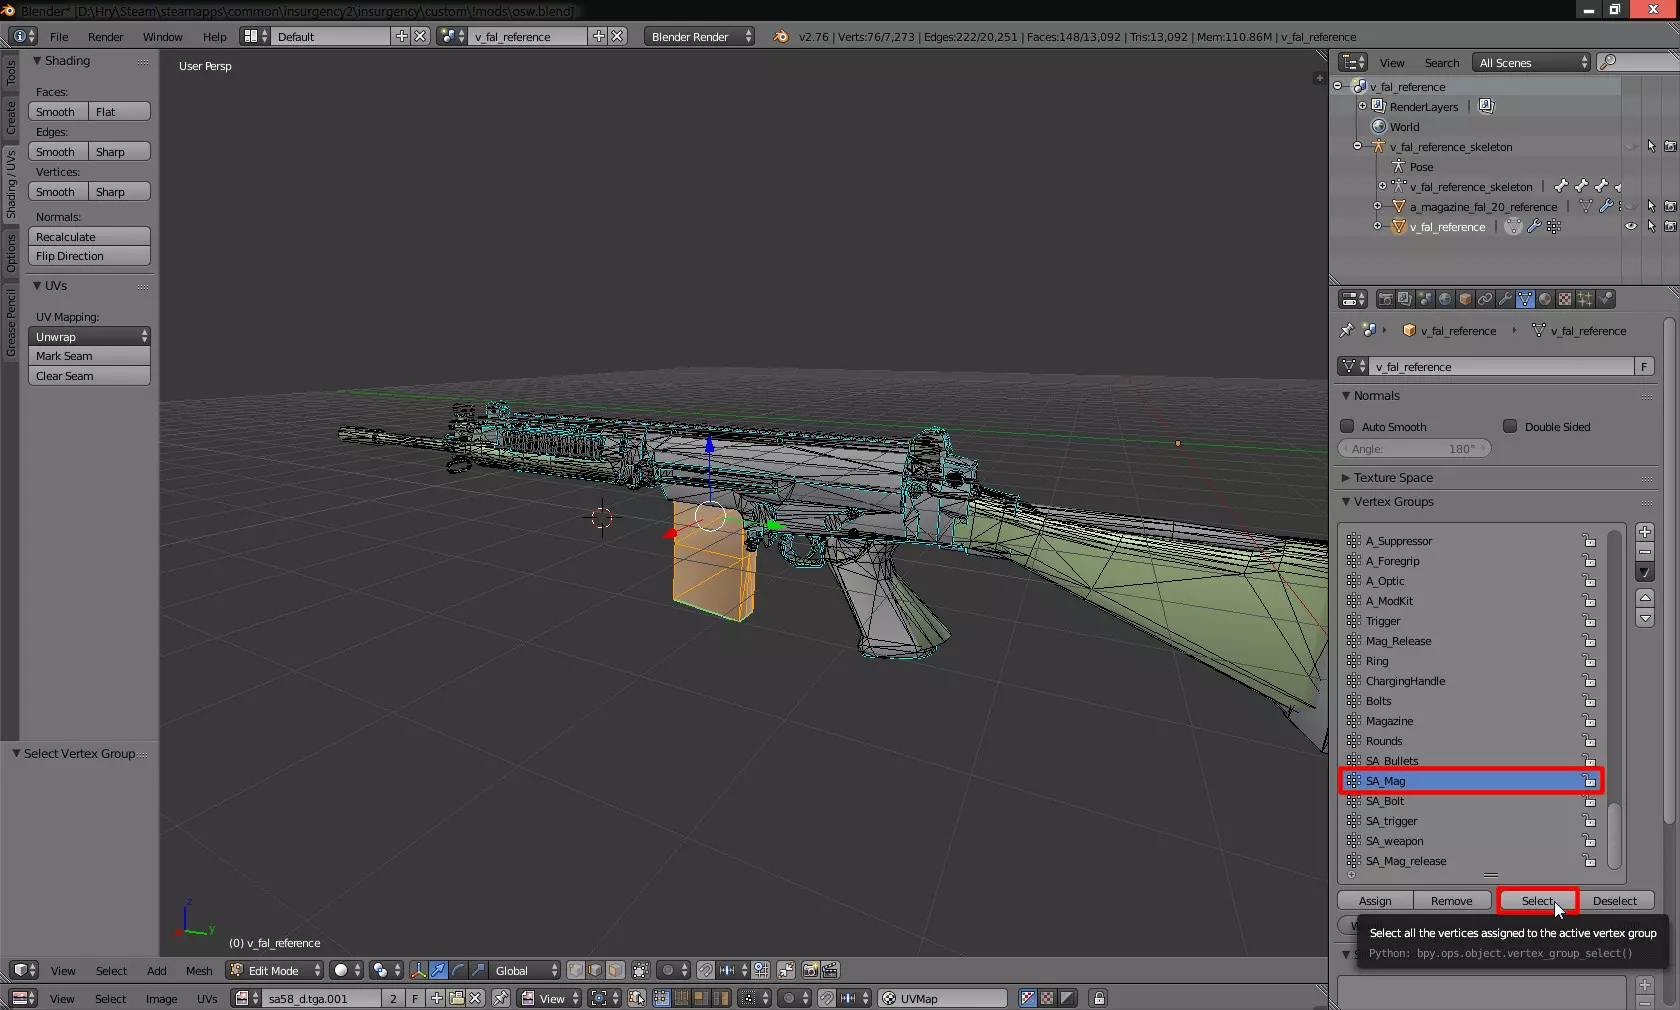Click the Clear Seam button

(89, 376)
